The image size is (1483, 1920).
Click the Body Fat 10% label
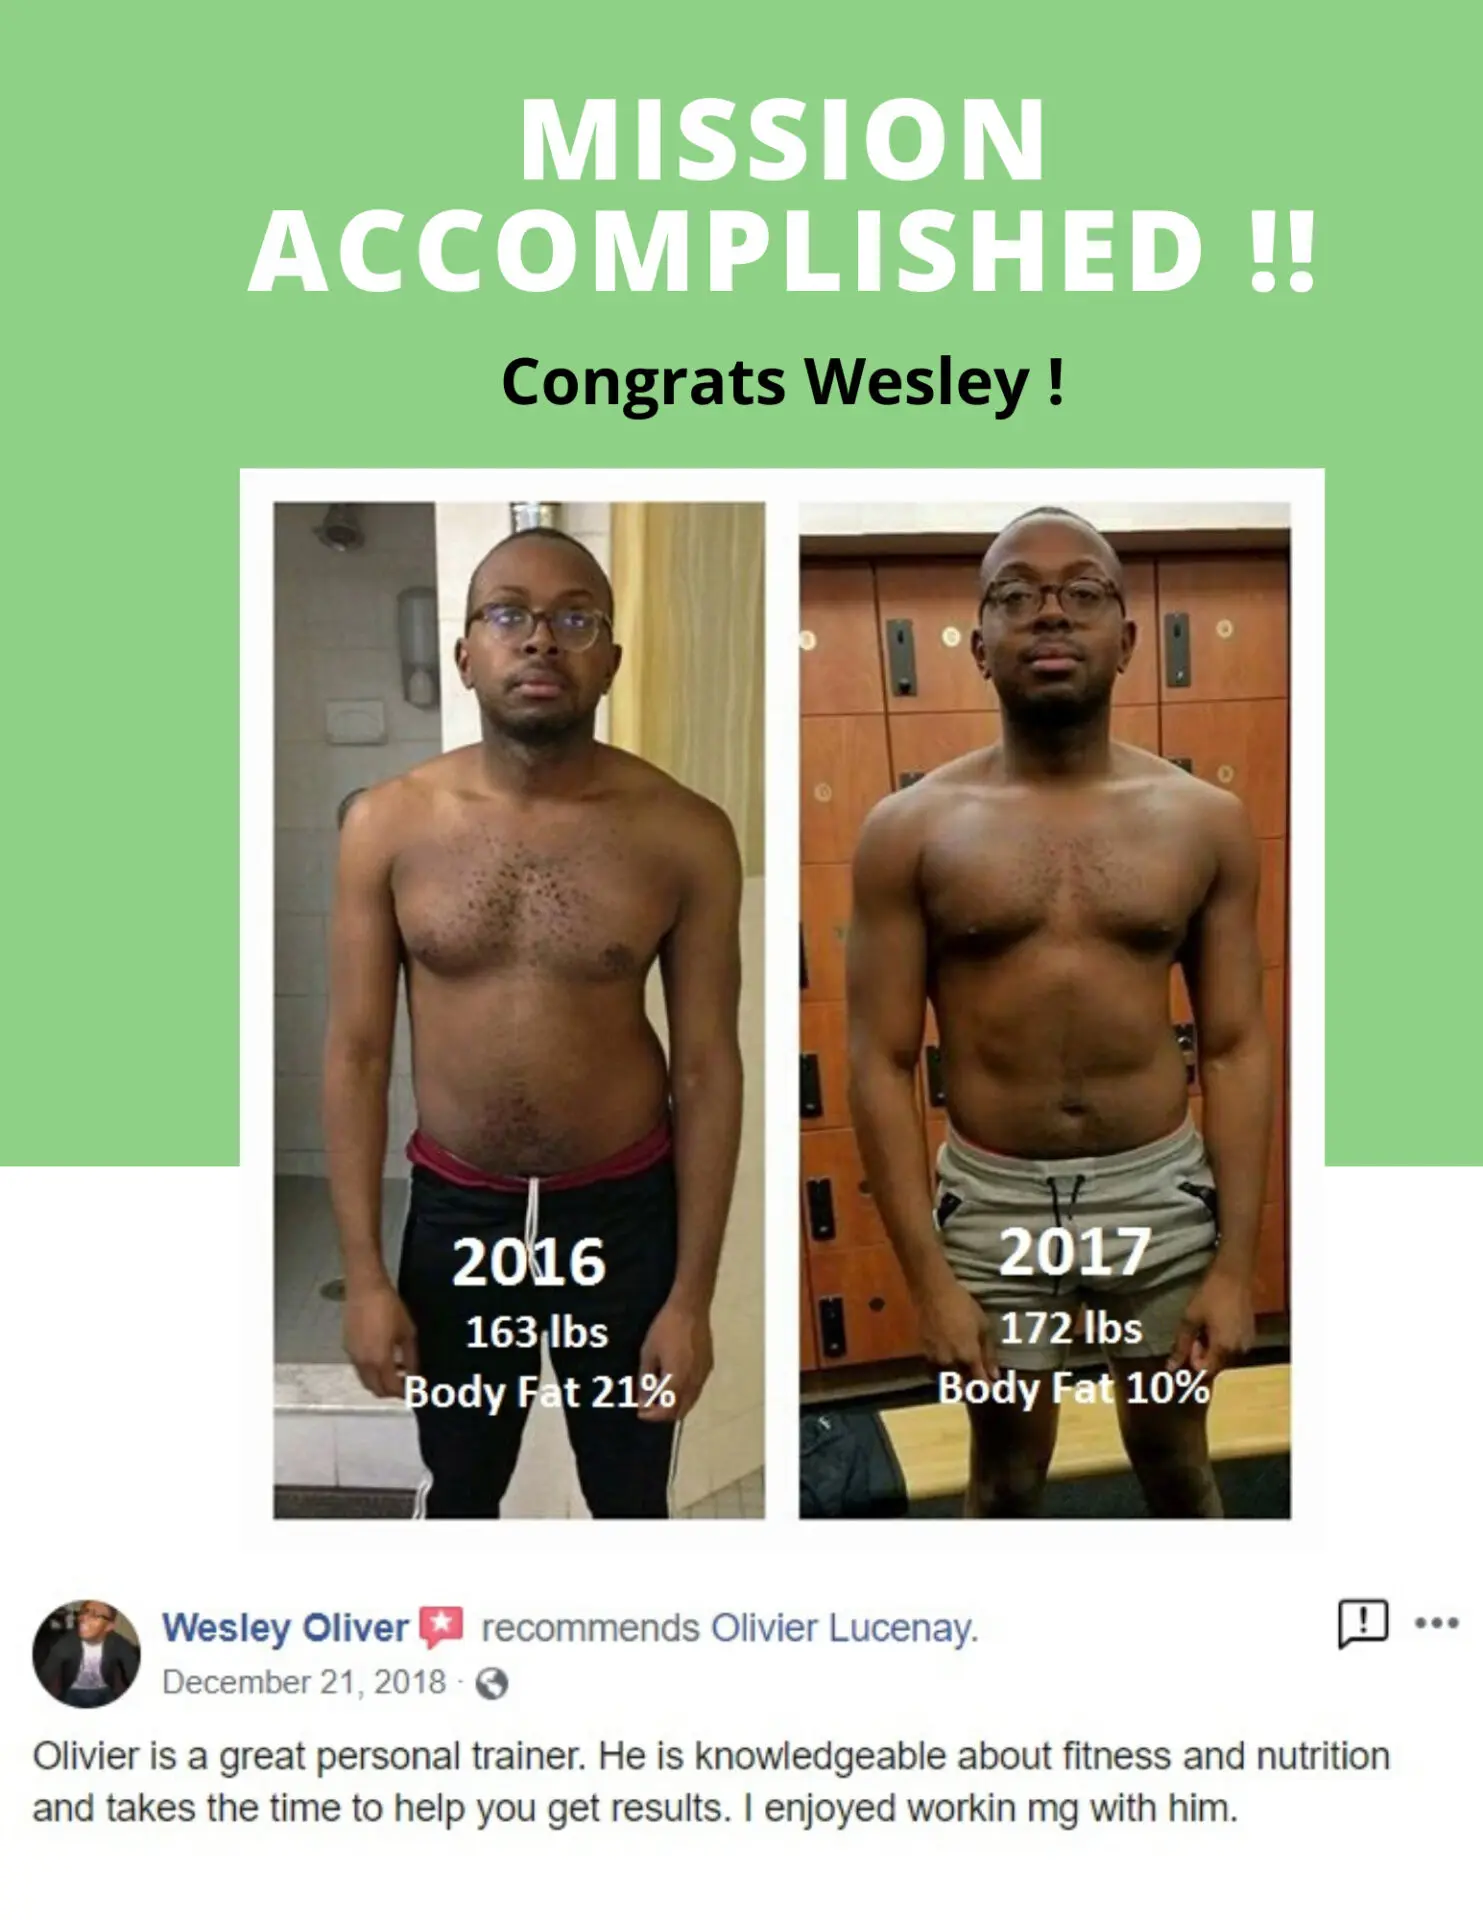pyautogui.click(x=1073, y=1388)
